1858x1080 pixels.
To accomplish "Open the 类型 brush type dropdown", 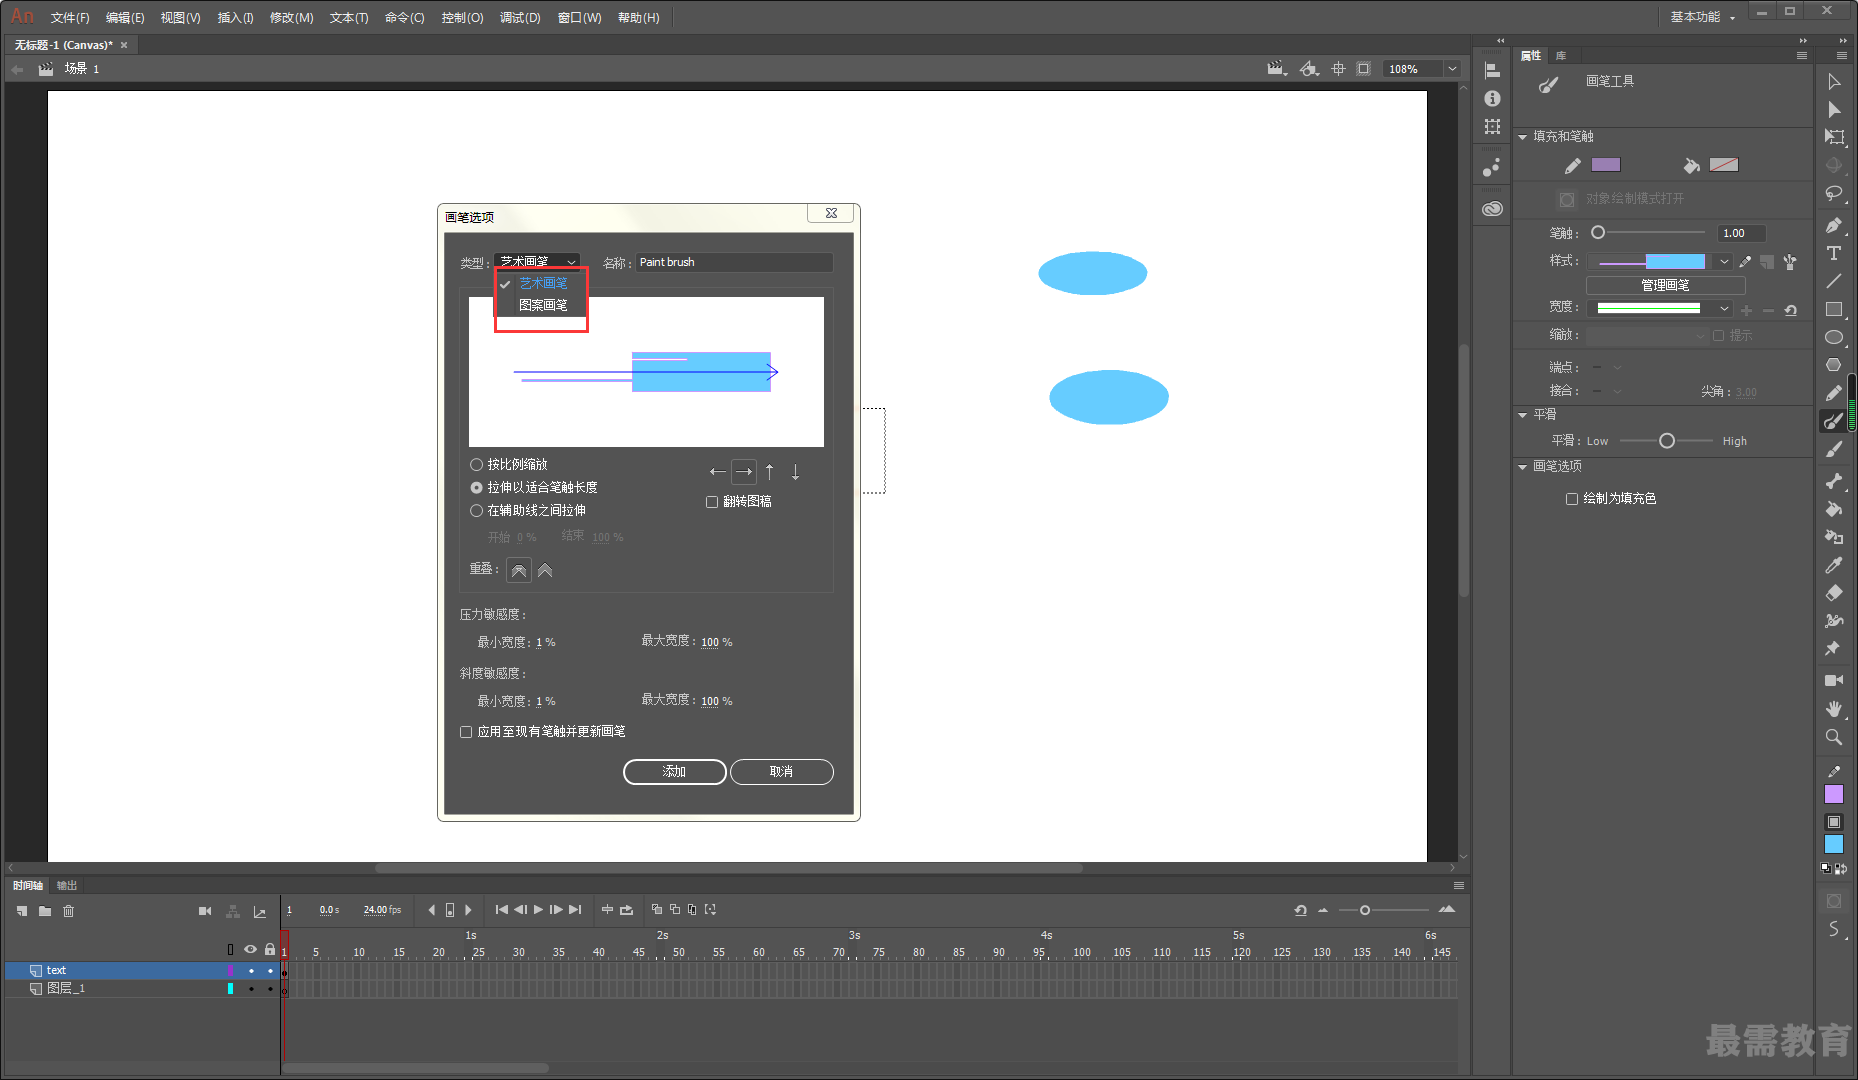I will pyautogui.click(x=537, y=262).
